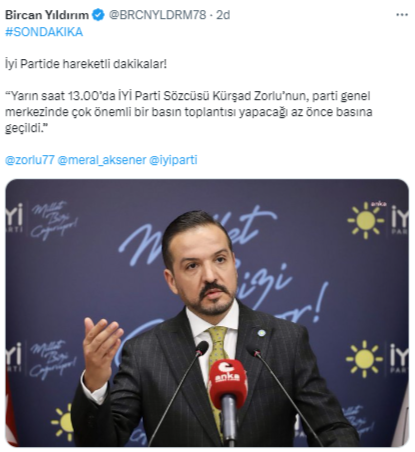Open the tweet permalink via the 2d timestamp
This screenshot has width=415, height=452.
(x=223, y=15)
